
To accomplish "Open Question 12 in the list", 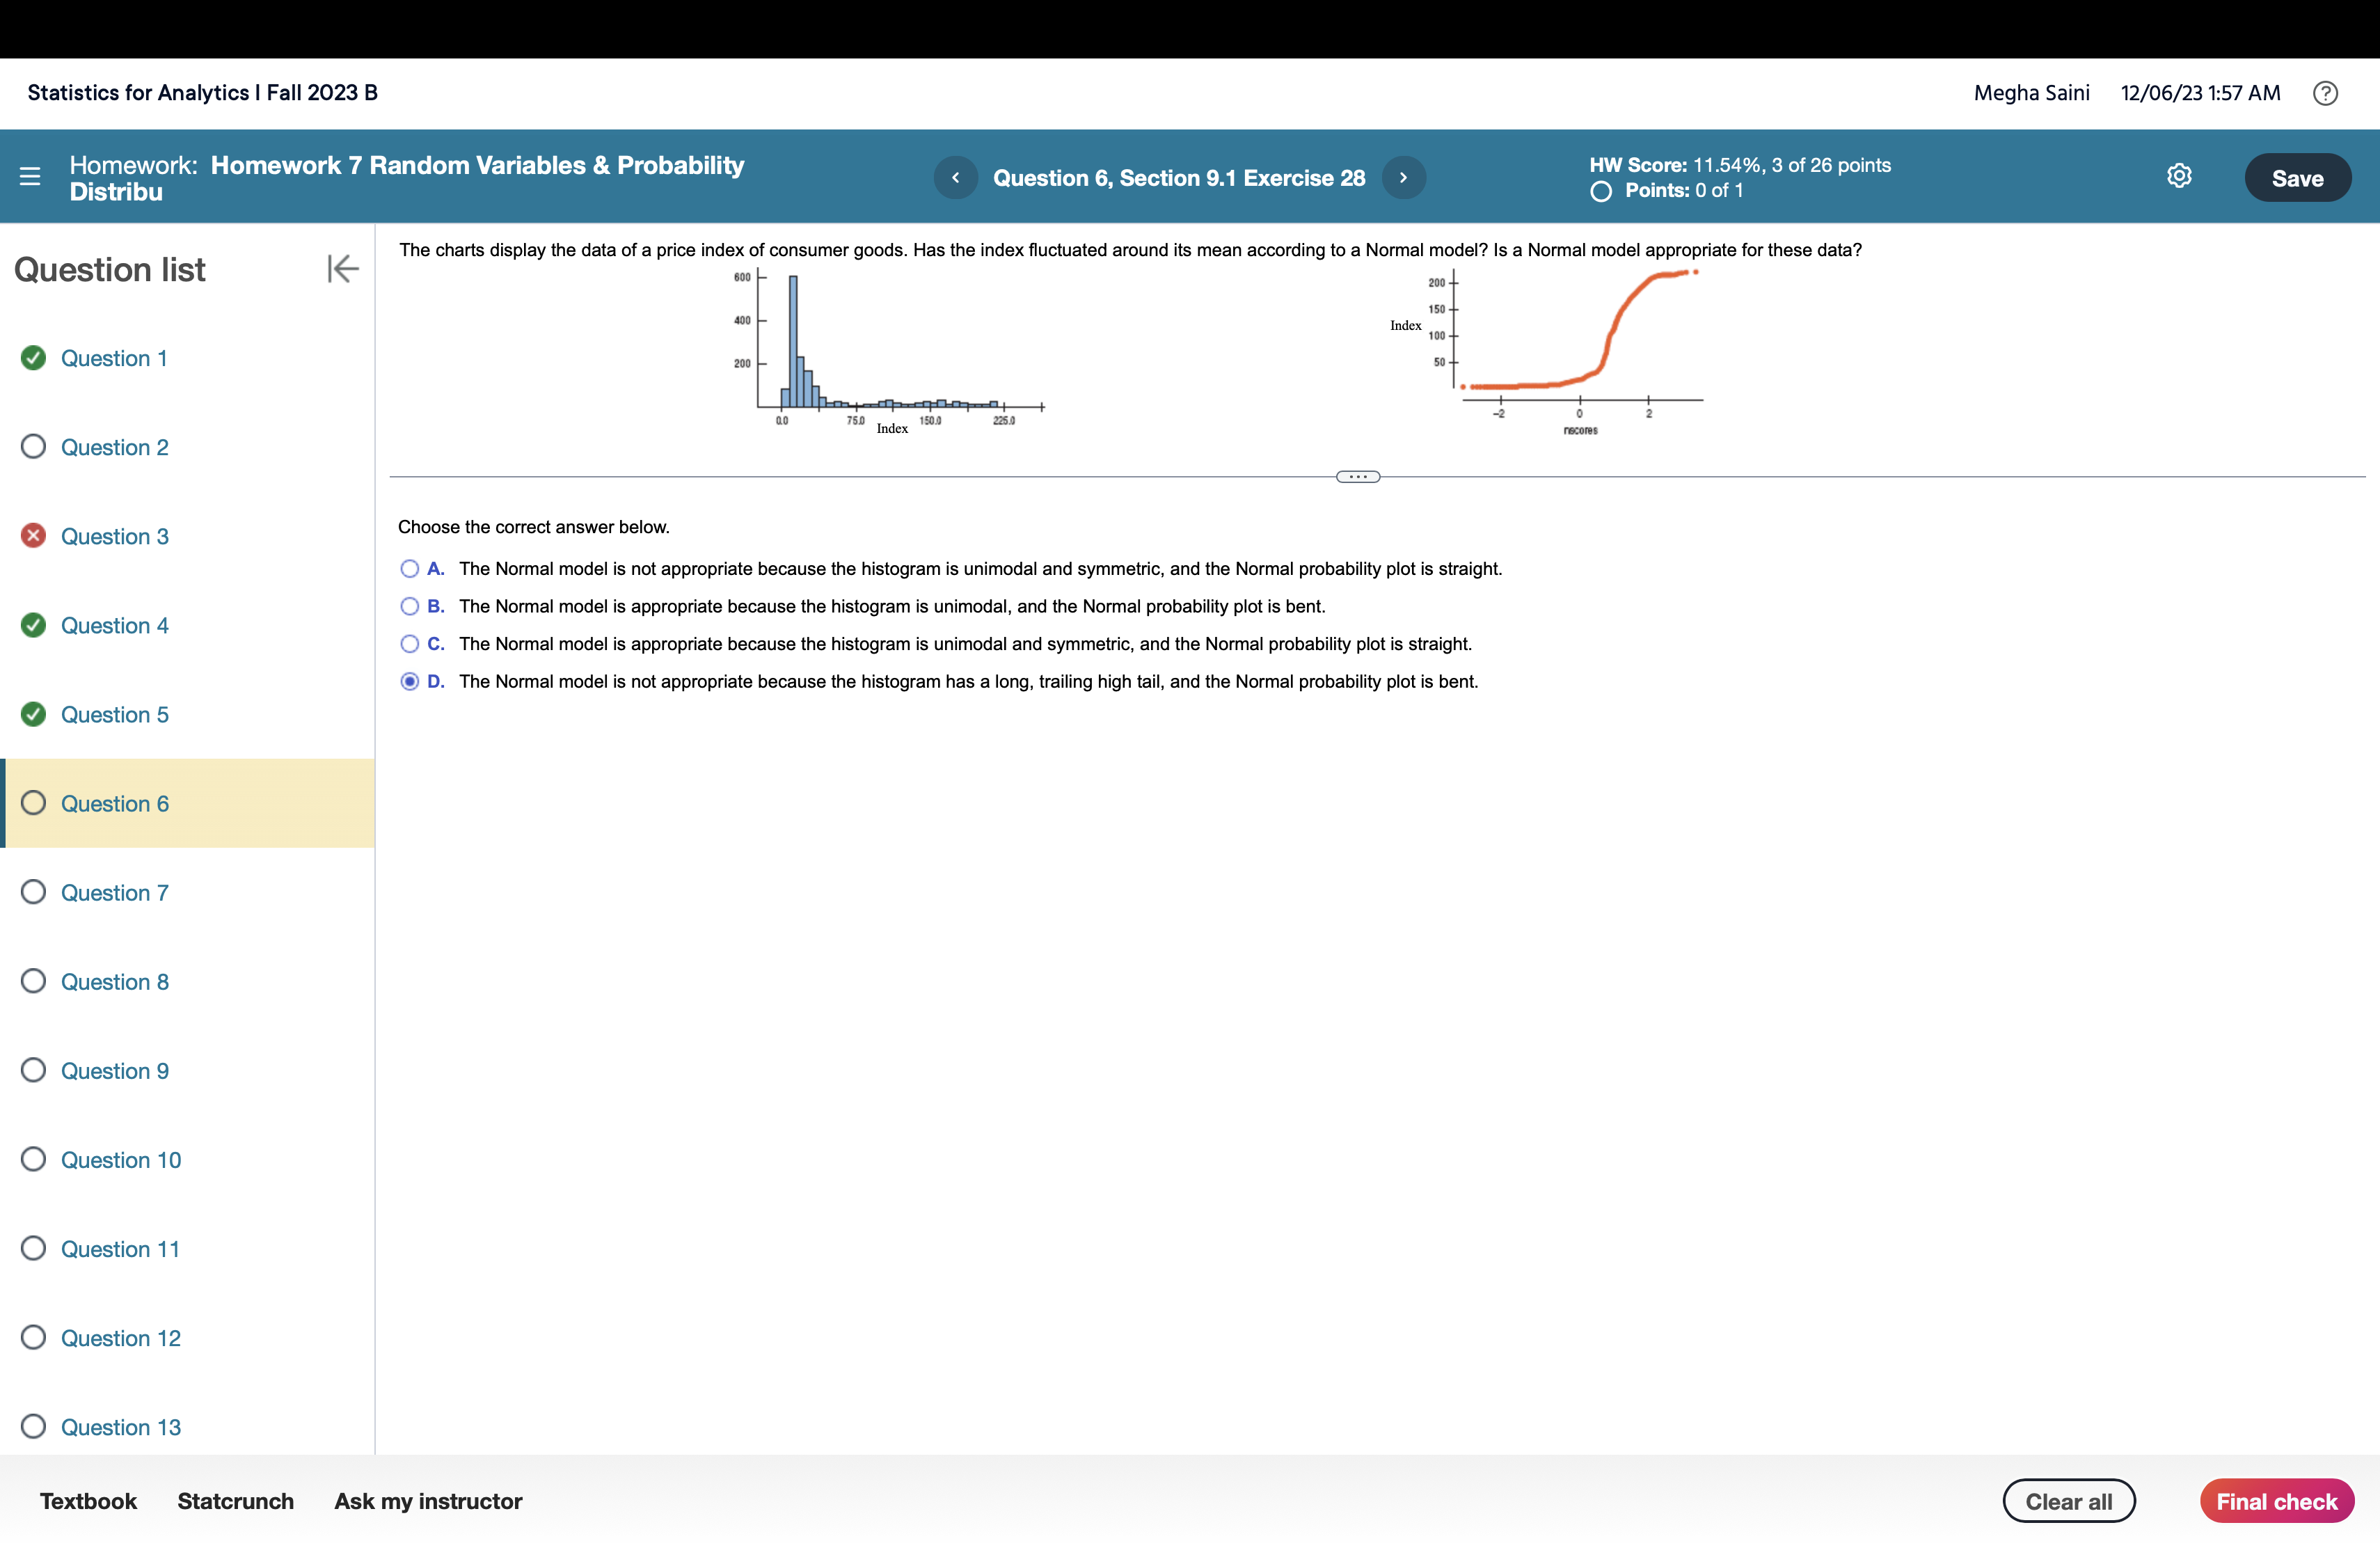I will point(121,1338).
